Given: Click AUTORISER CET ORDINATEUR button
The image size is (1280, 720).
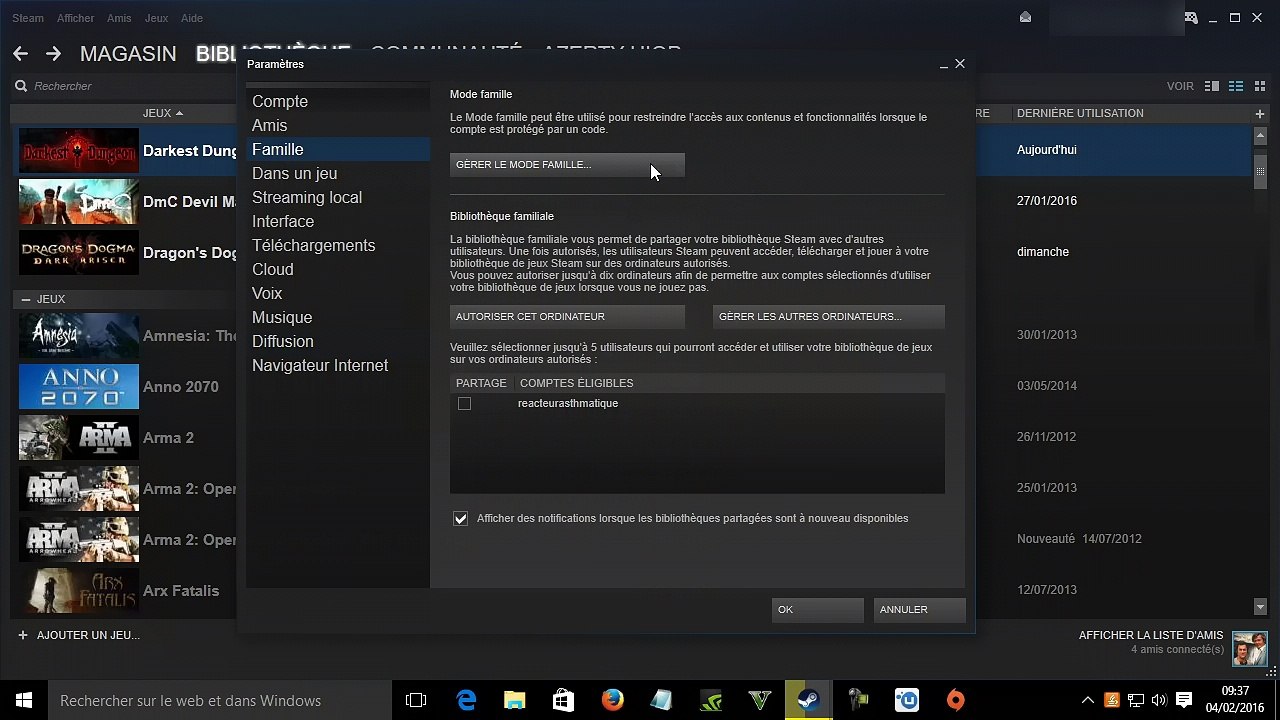Looking at the screenshot, I should 567,317.
